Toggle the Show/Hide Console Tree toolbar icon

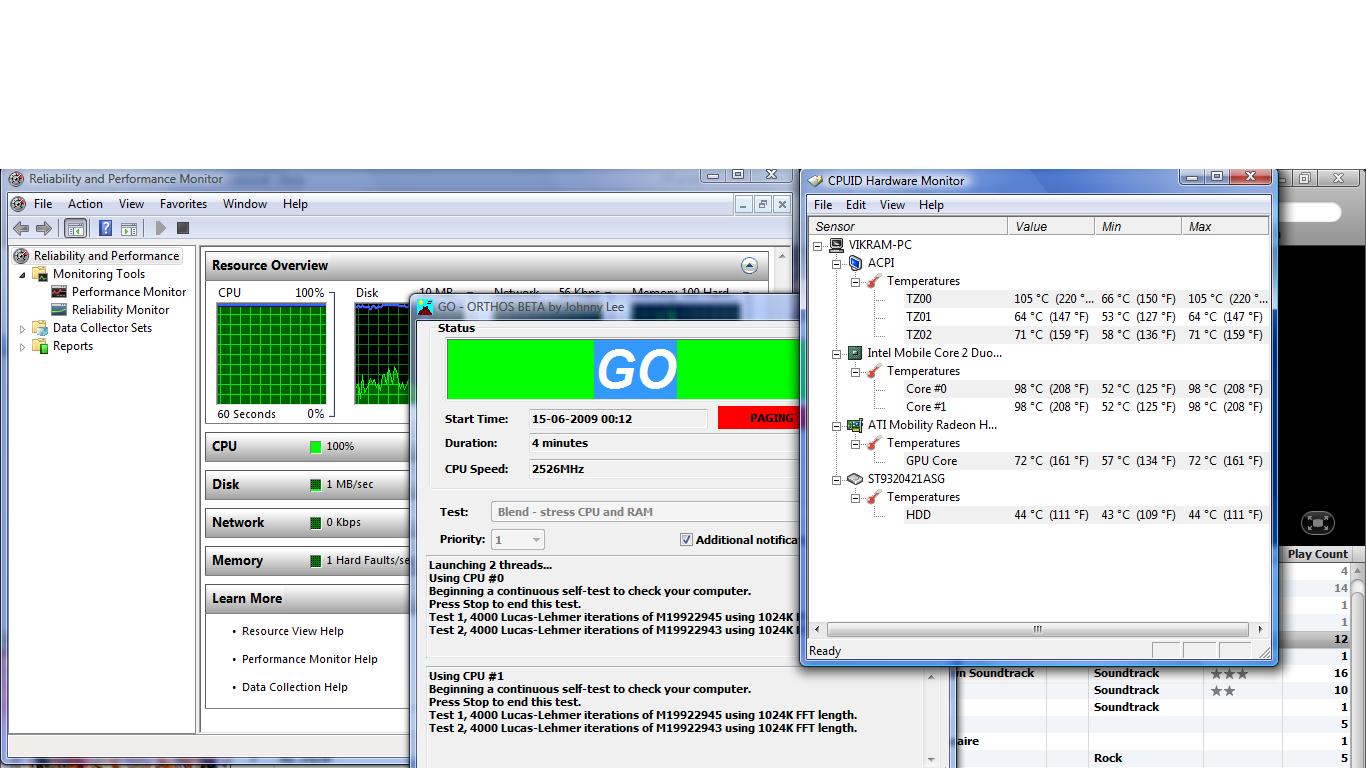pos(76,229)
